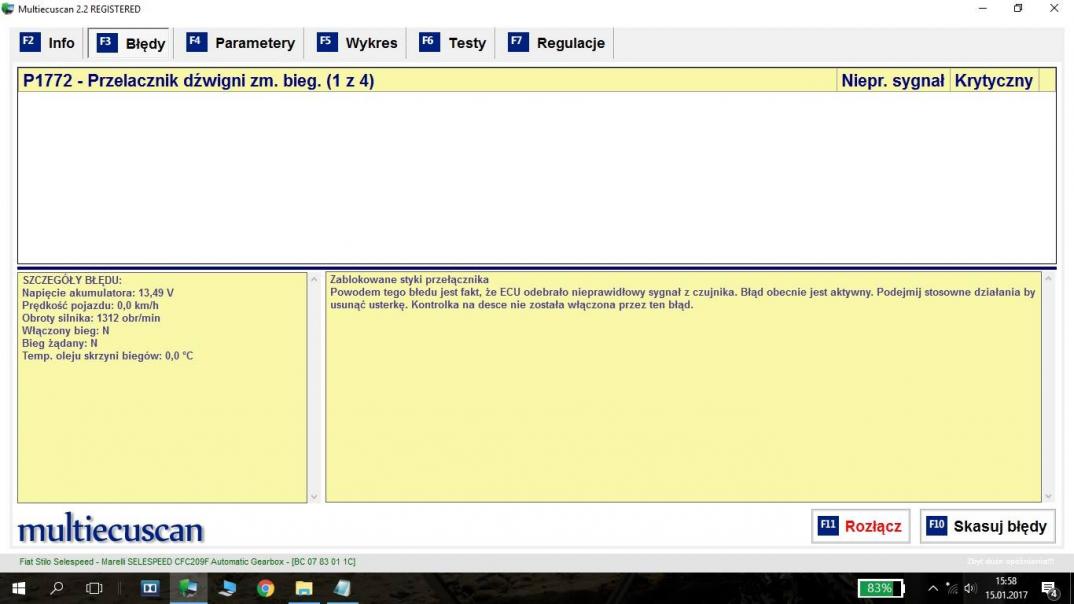Show hidden system tray icons
1074x604 pixels.
933,588
